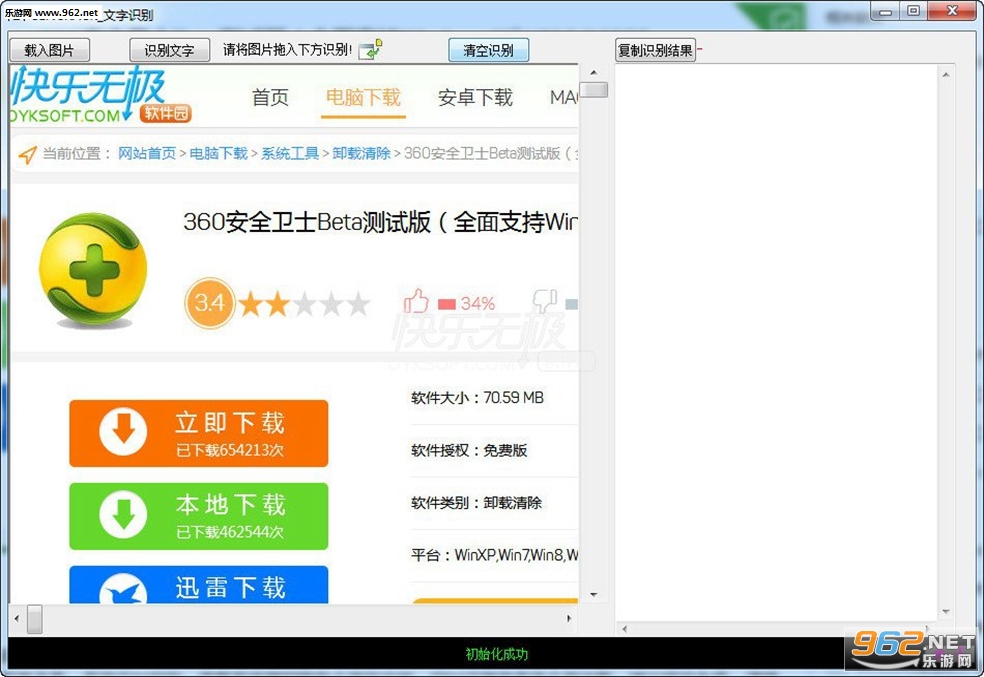Click the blue 迅雷下载 text

[x=230, y=588]
